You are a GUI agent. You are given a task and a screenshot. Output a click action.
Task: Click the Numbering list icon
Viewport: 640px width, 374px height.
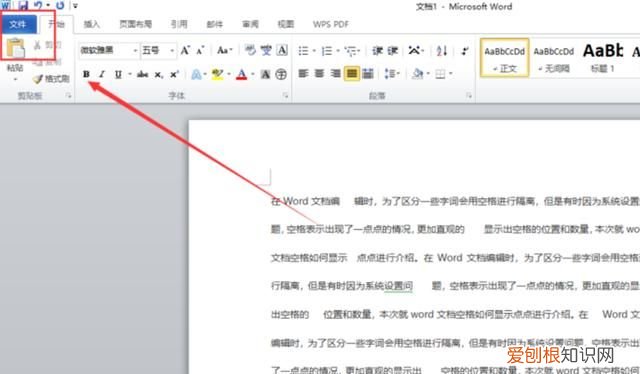327,51
